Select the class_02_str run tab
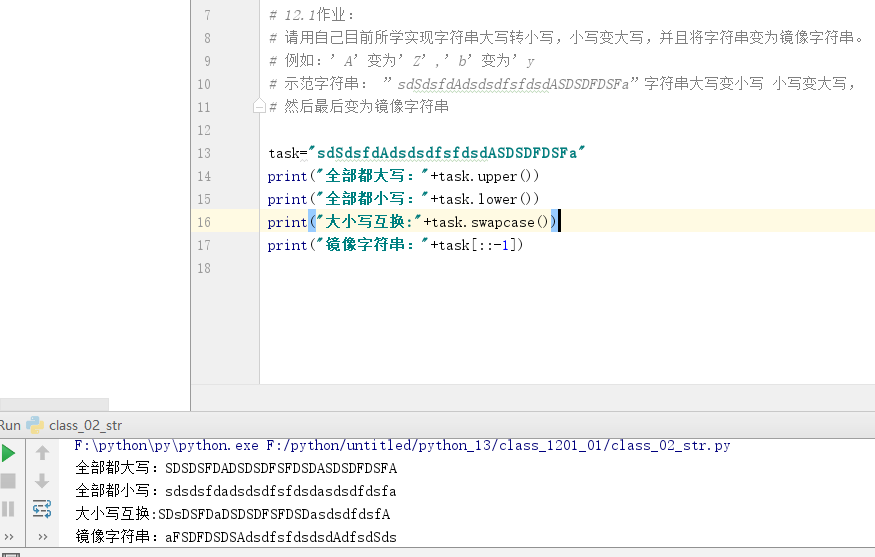The image size is (875, 557). [85, 424]
